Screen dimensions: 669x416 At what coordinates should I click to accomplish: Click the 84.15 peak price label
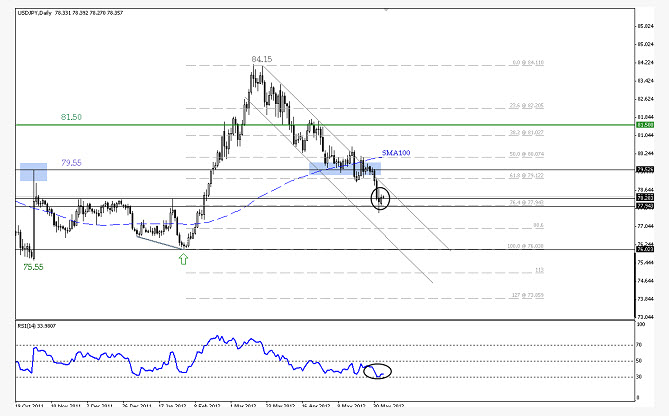262,59
